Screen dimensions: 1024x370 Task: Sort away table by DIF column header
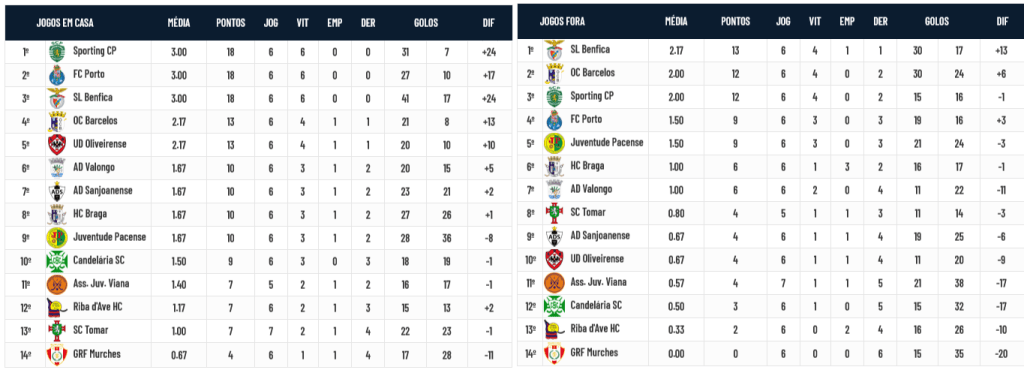click(1002, 22)
